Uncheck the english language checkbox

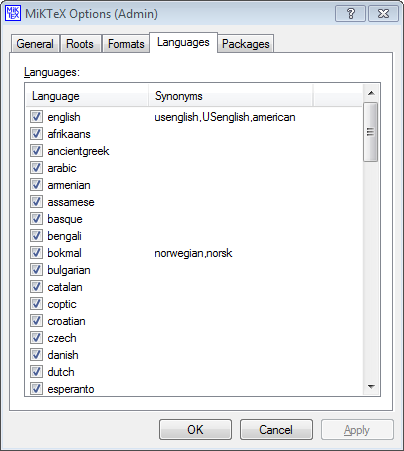(36, 117)
